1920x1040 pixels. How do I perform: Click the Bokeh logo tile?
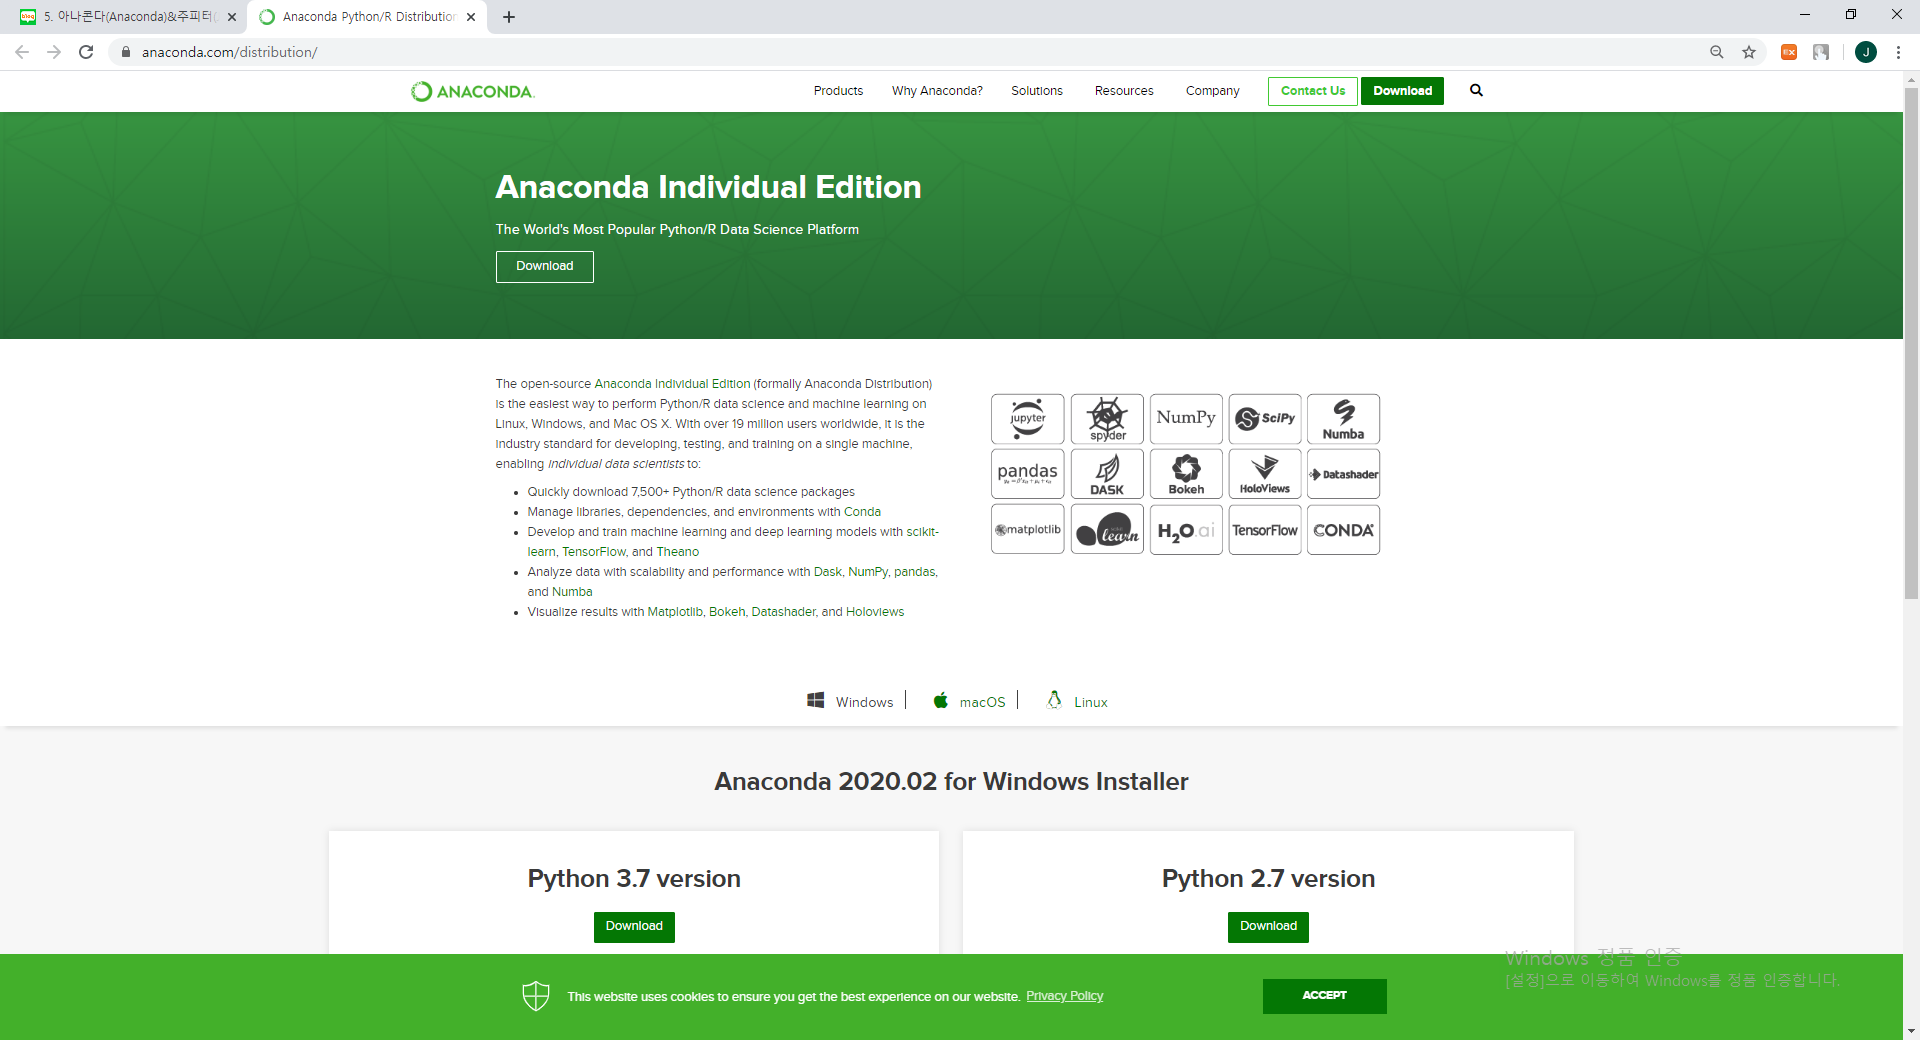coord(1186,474)
